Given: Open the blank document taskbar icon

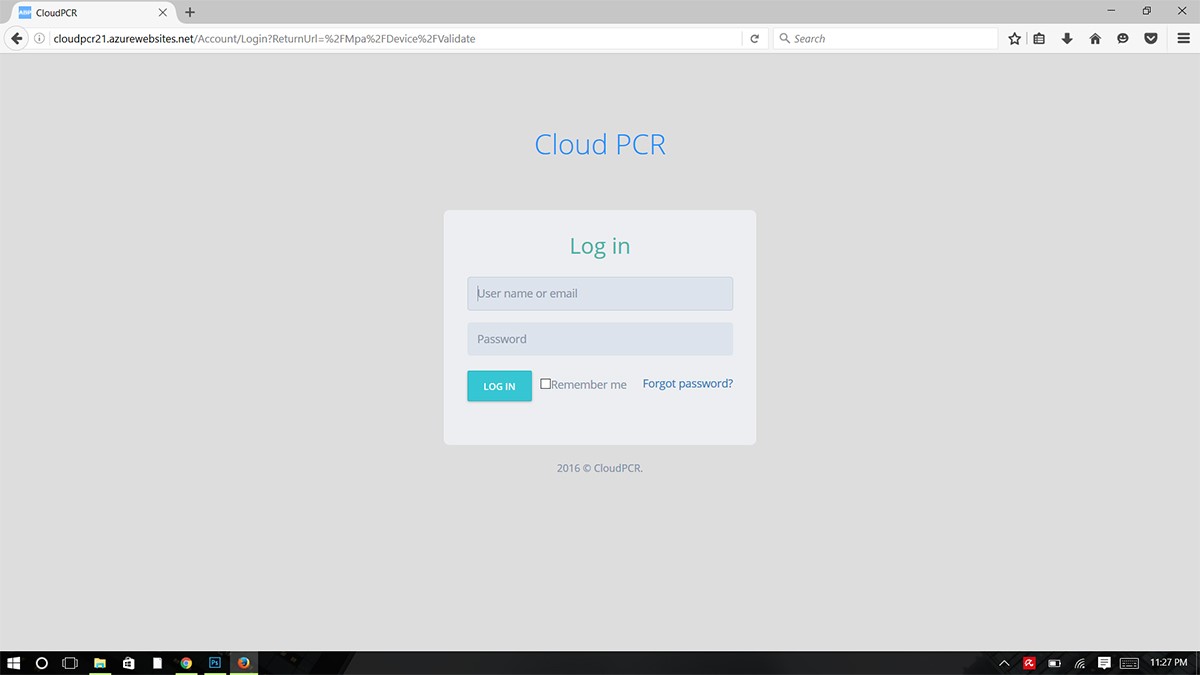Looking at the screenshot, I should coord(157,663).
